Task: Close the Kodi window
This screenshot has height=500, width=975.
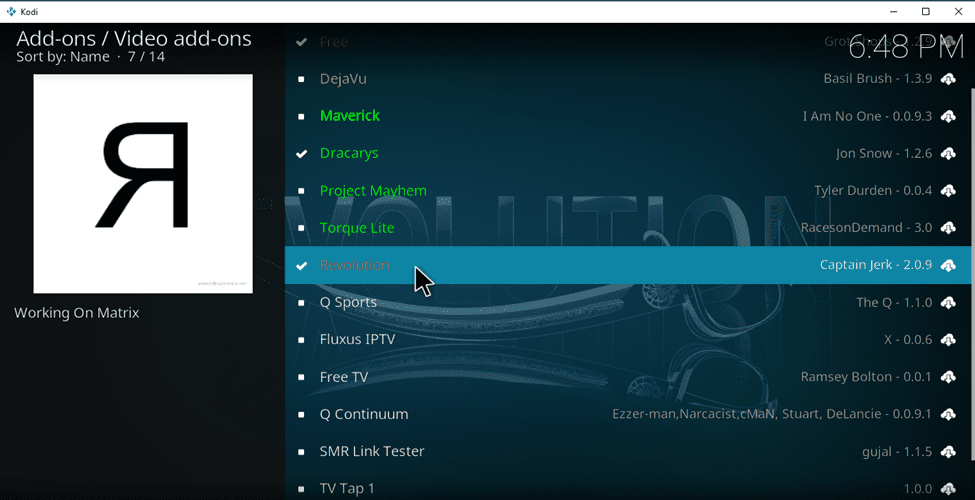Action: click(958, 11)
